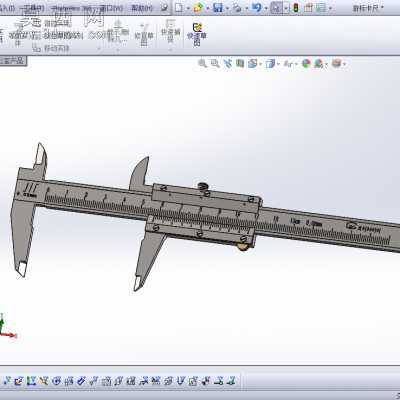Toggle the Section View icon
The width and height of the screenshot is (400, 400).
point(240,63)
